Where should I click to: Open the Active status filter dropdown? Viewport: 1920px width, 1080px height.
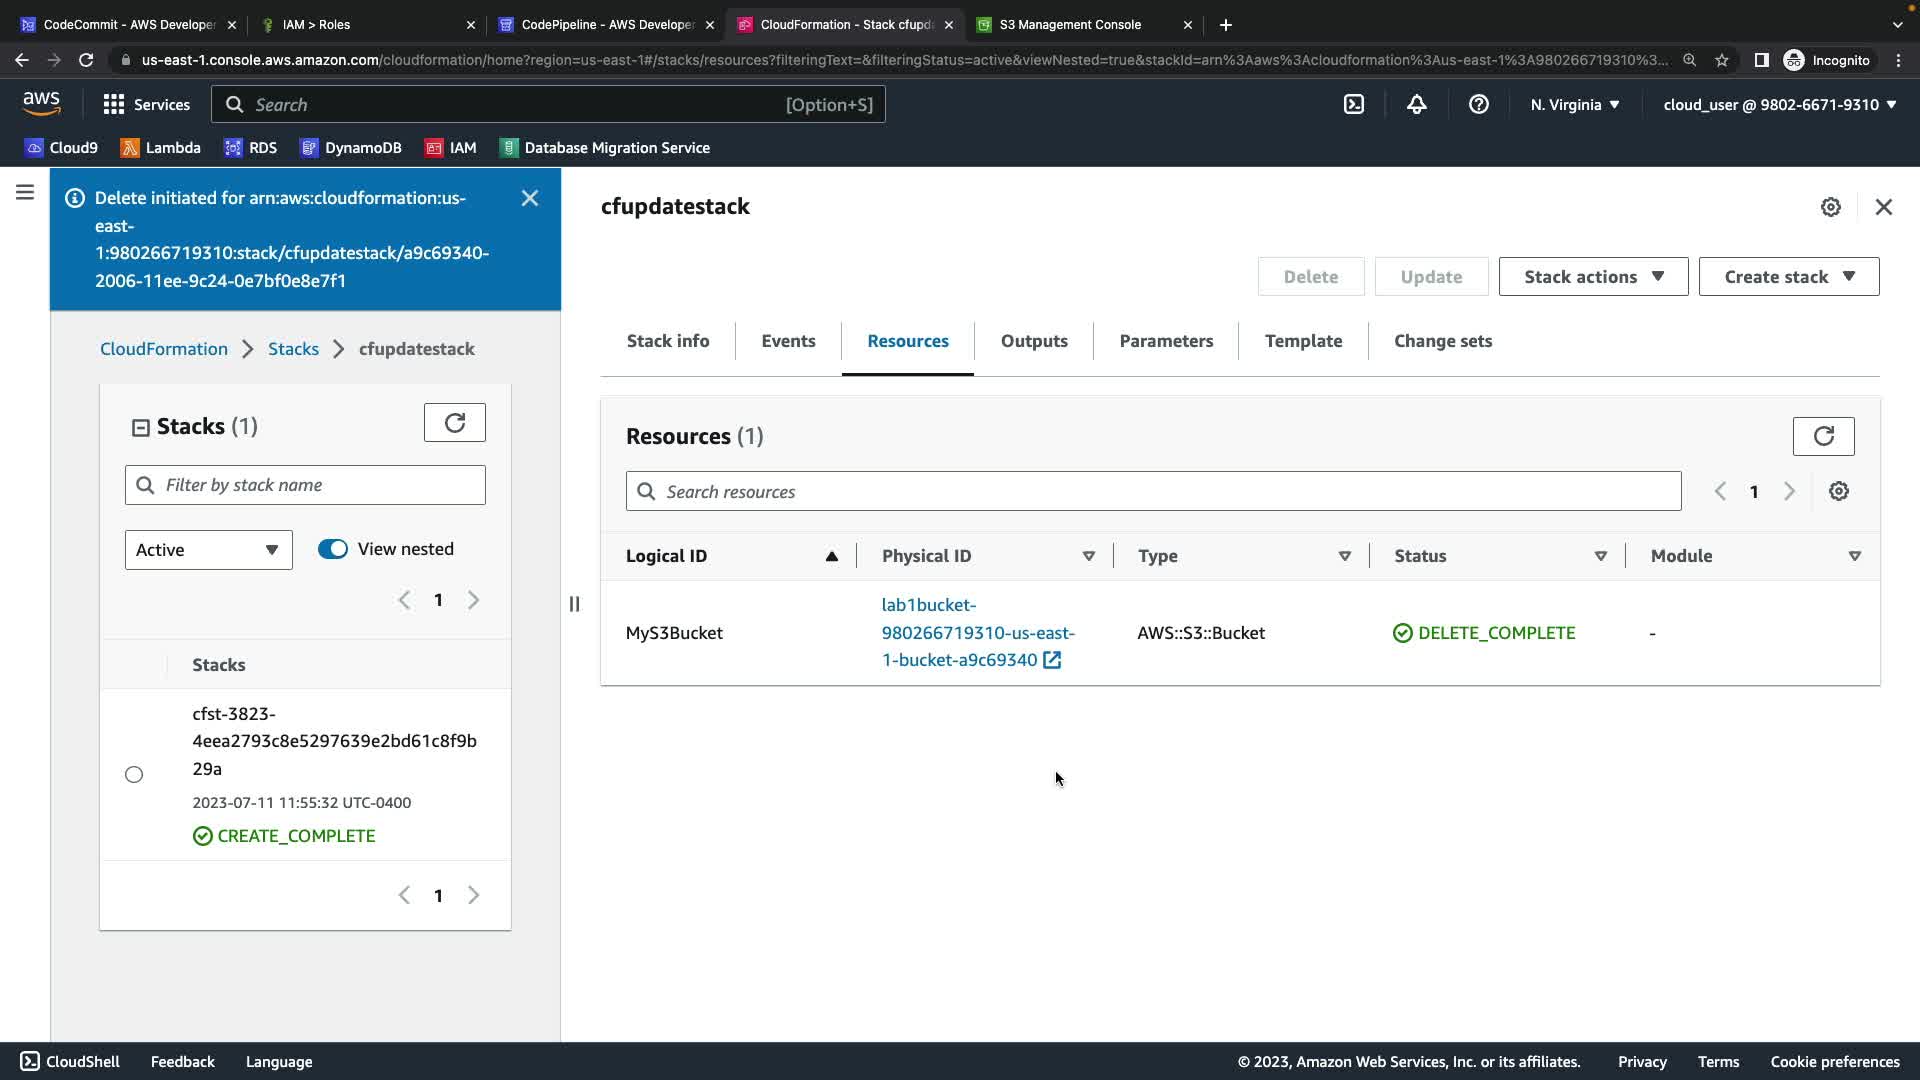(x=208, y=550)
